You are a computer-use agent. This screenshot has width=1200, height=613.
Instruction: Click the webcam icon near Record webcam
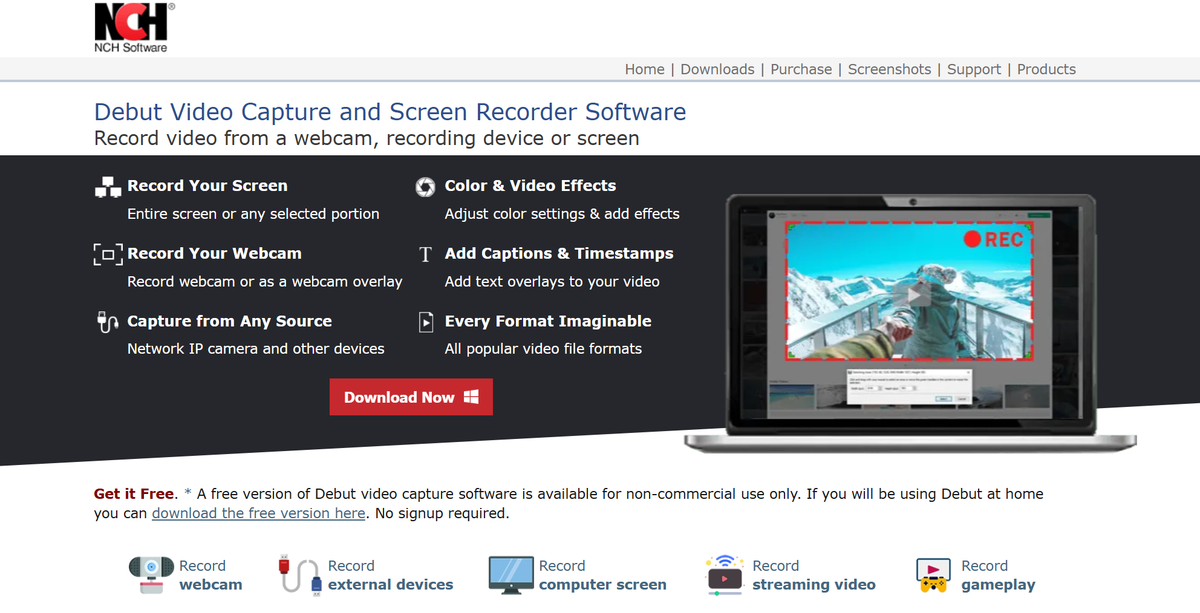(151, 574)
